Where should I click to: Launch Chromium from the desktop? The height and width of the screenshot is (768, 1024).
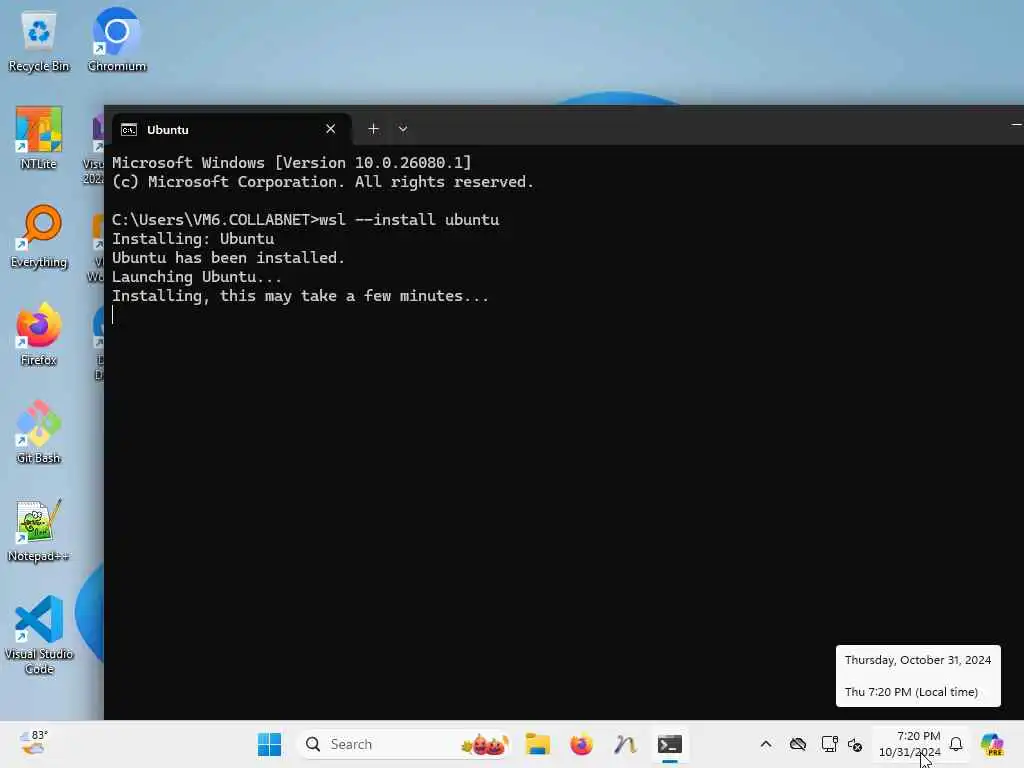pyautogui.click(x=117, y=40)
